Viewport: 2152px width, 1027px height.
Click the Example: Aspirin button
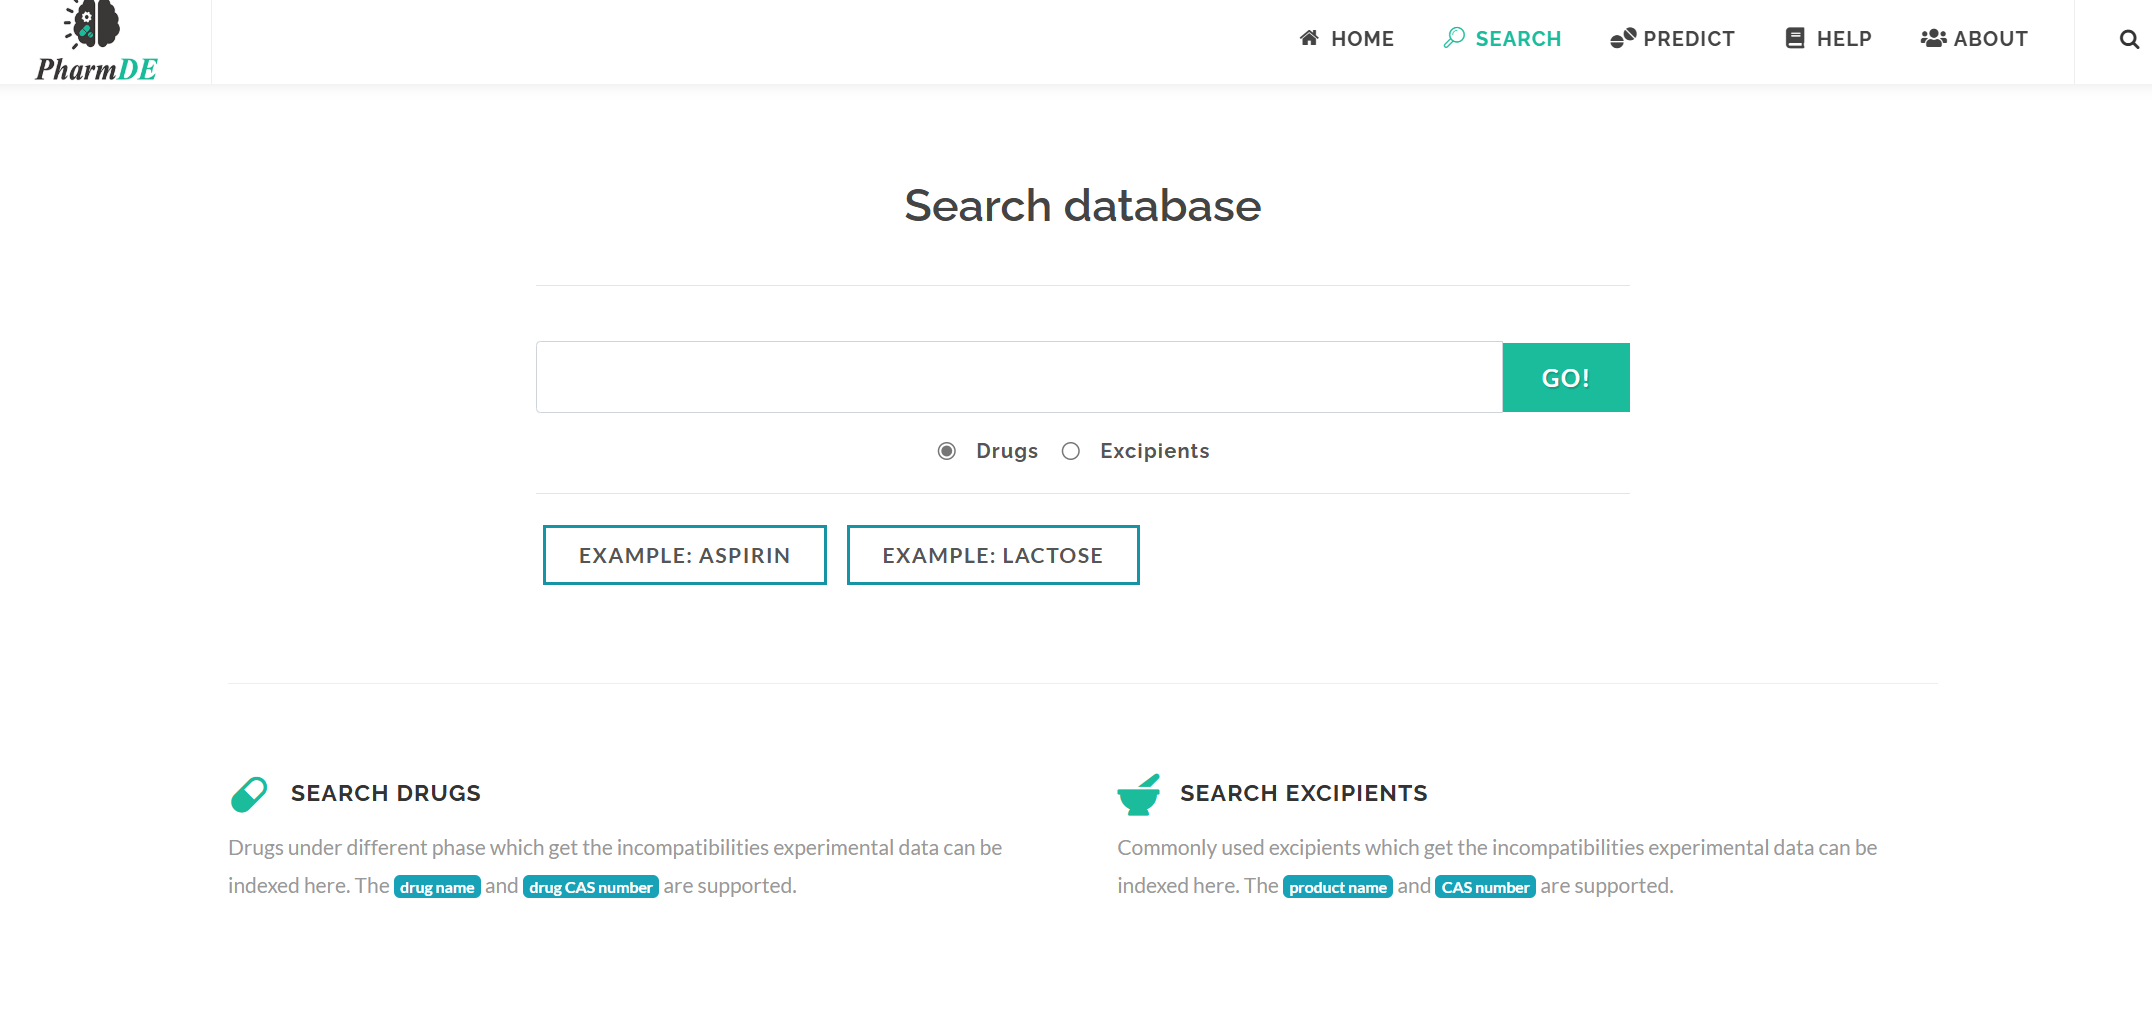coord(685,555)
